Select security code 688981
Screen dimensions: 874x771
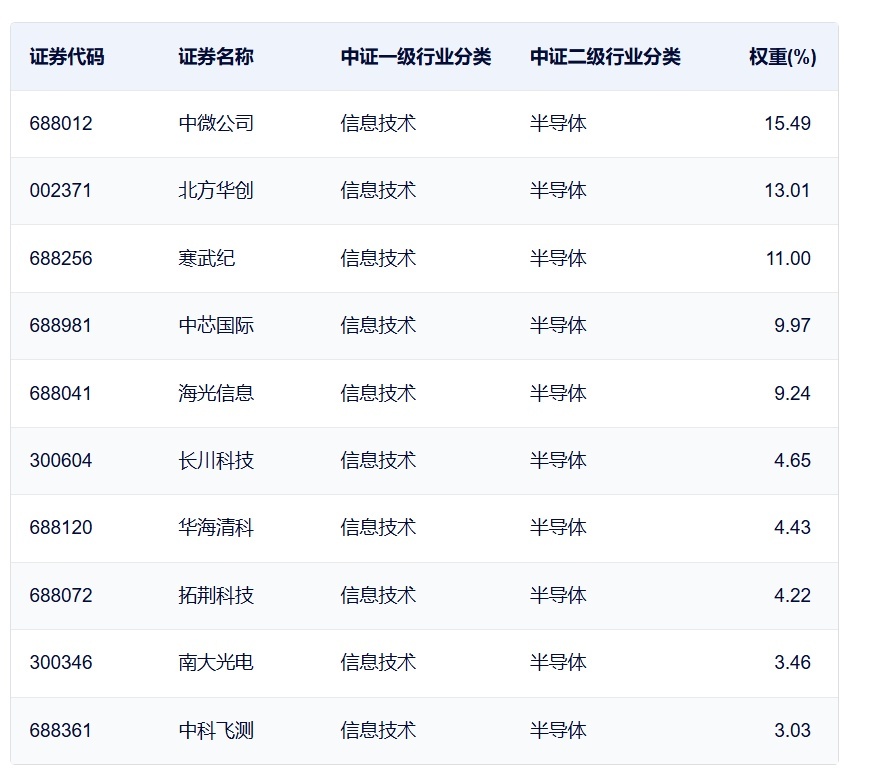tap(60, 325)
